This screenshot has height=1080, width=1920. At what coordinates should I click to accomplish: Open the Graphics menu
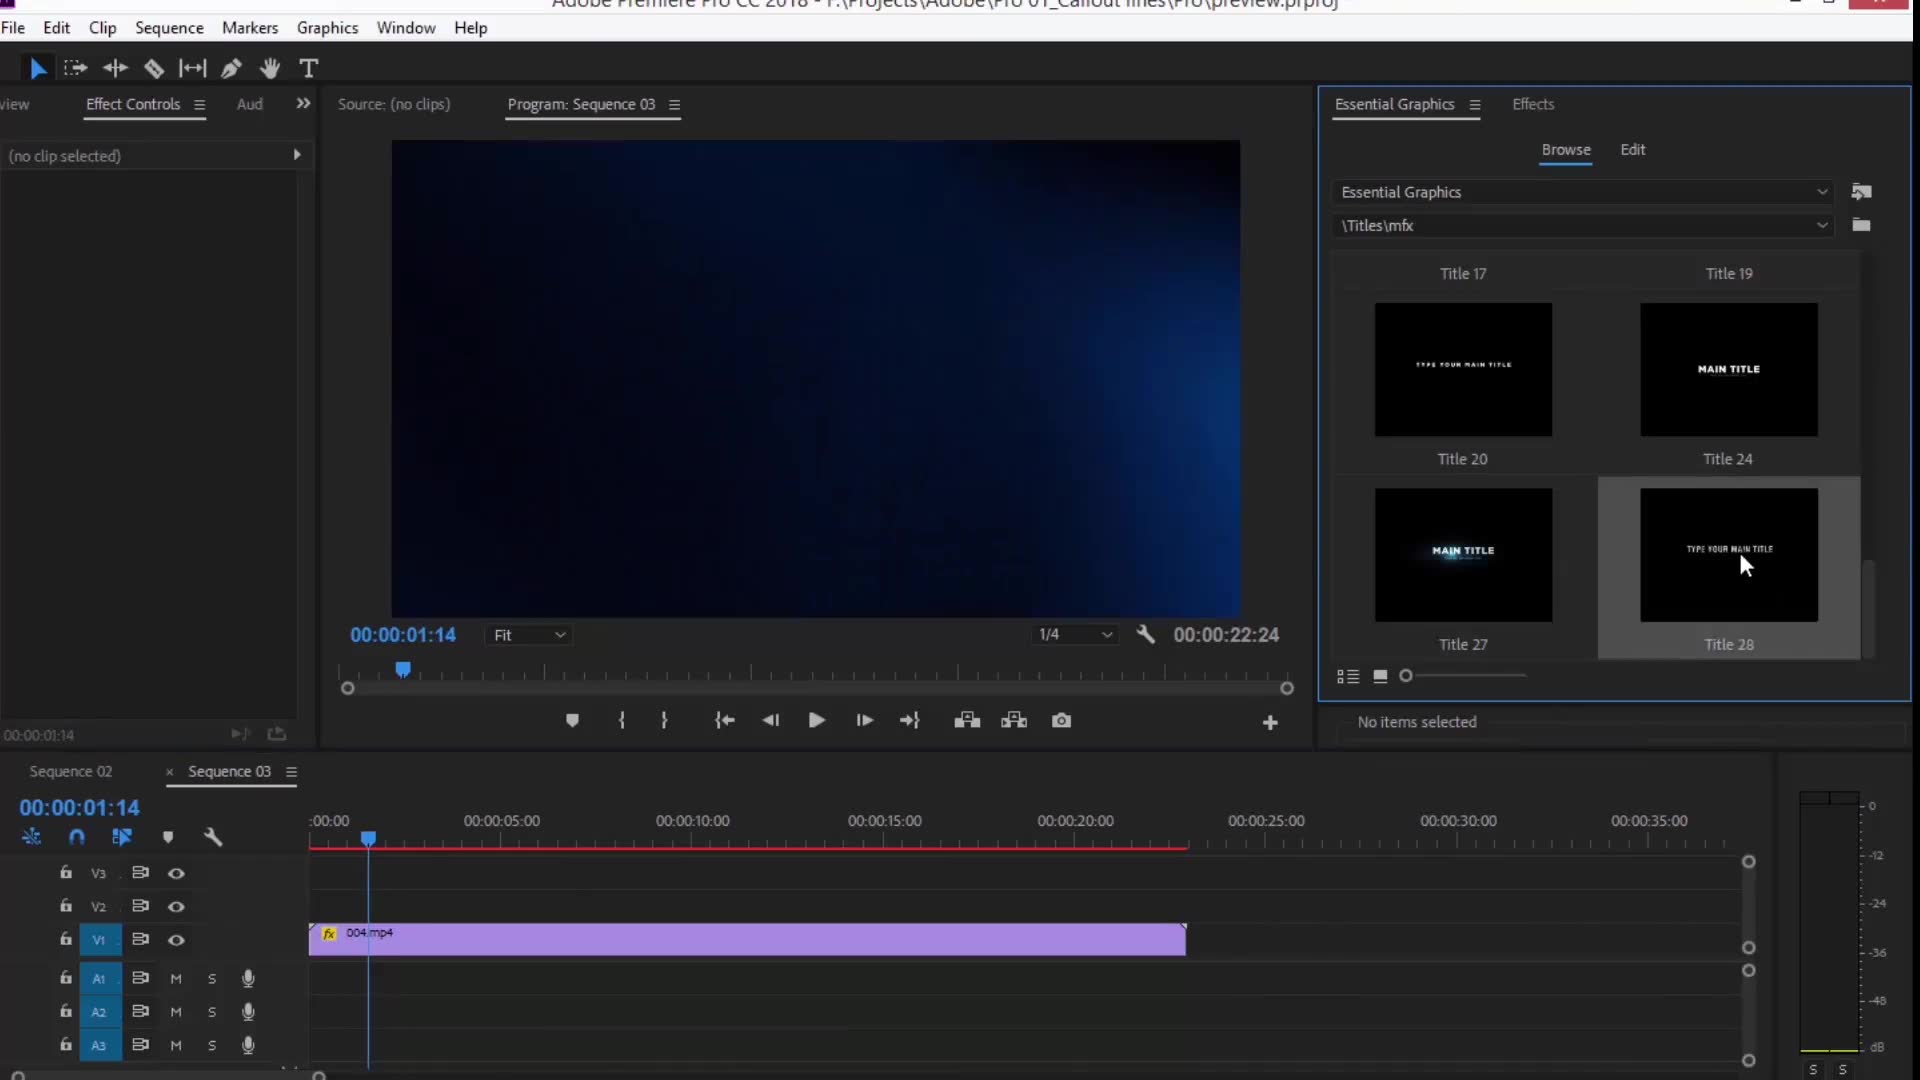[327, 28]
